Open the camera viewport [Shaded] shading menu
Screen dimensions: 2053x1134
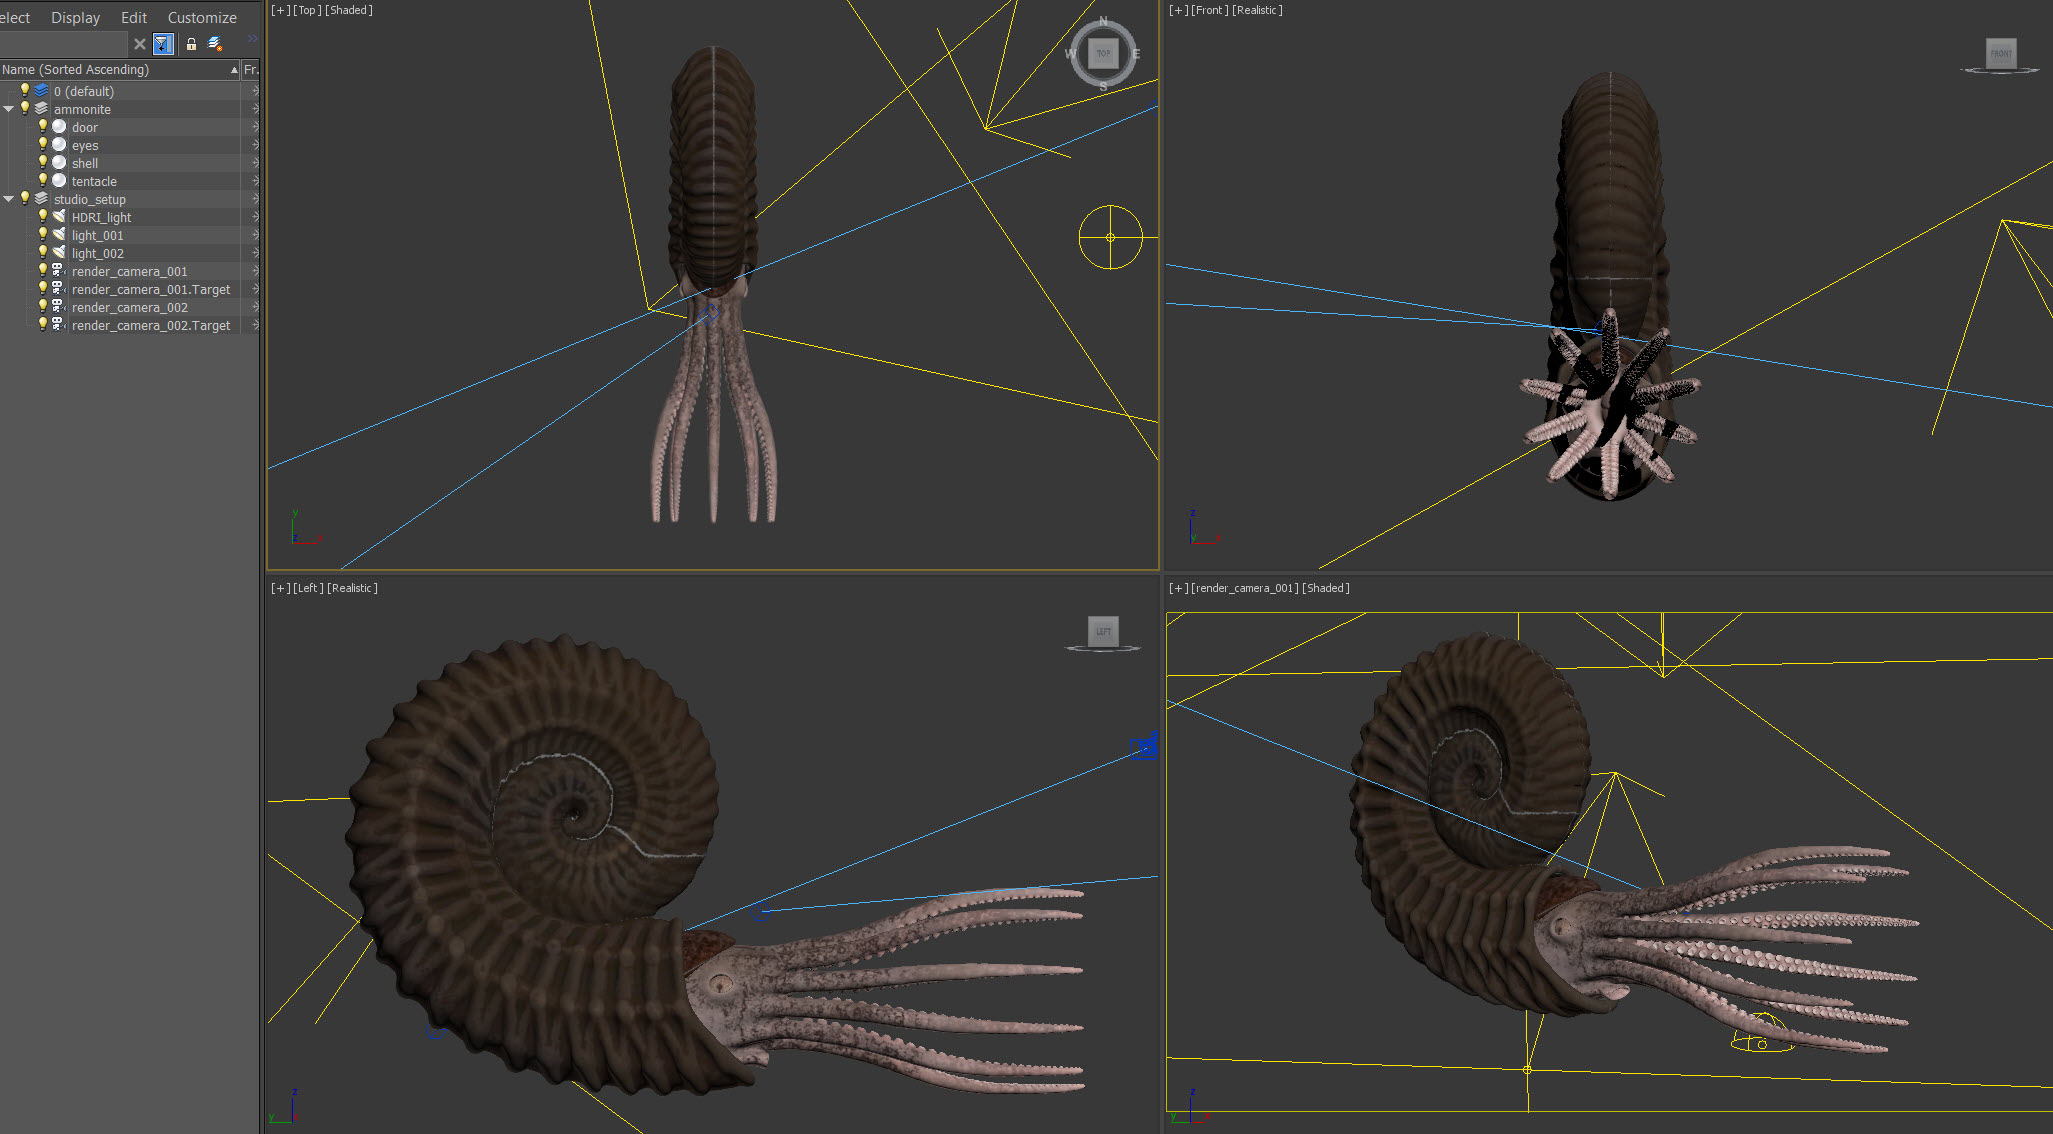pos(1326,588)
